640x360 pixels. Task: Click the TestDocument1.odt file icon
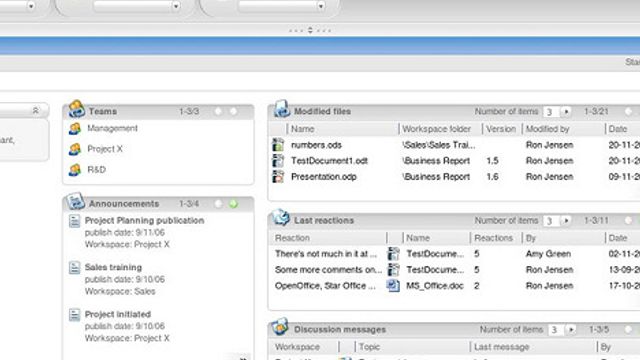point(278,161)
